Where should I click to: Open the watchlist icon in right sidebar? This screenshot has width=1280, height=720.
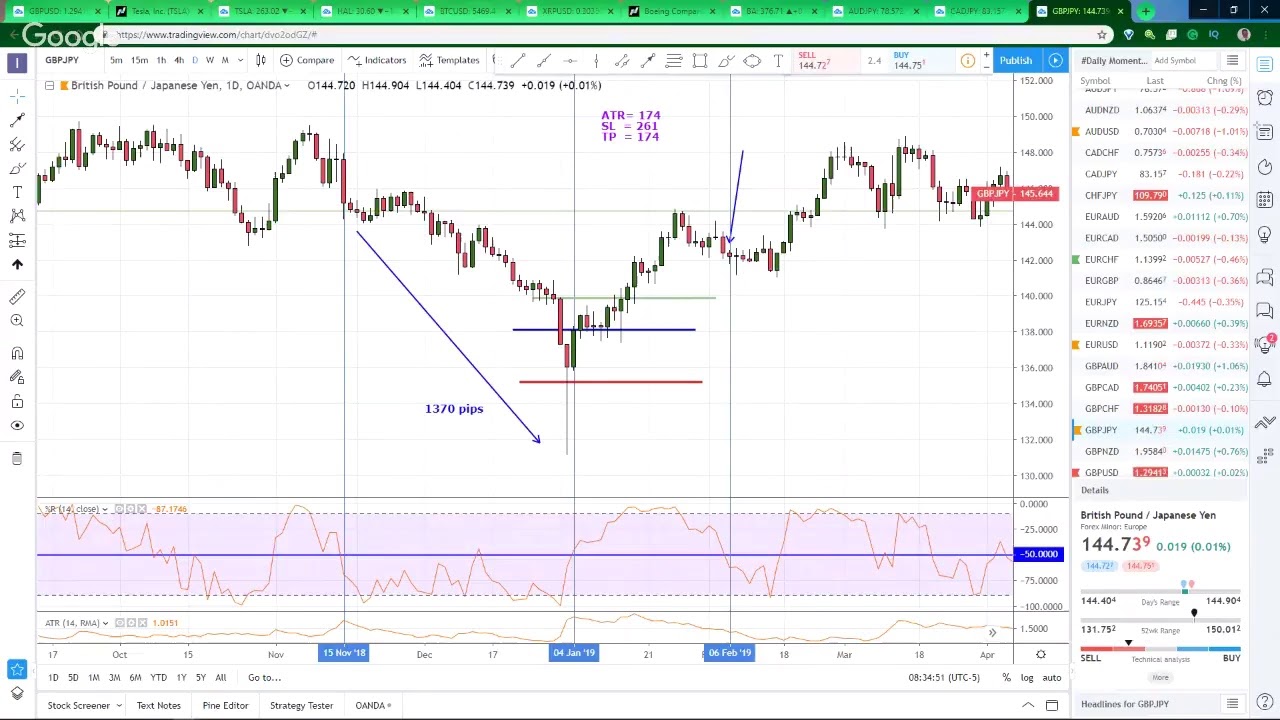click(1265, 65)
